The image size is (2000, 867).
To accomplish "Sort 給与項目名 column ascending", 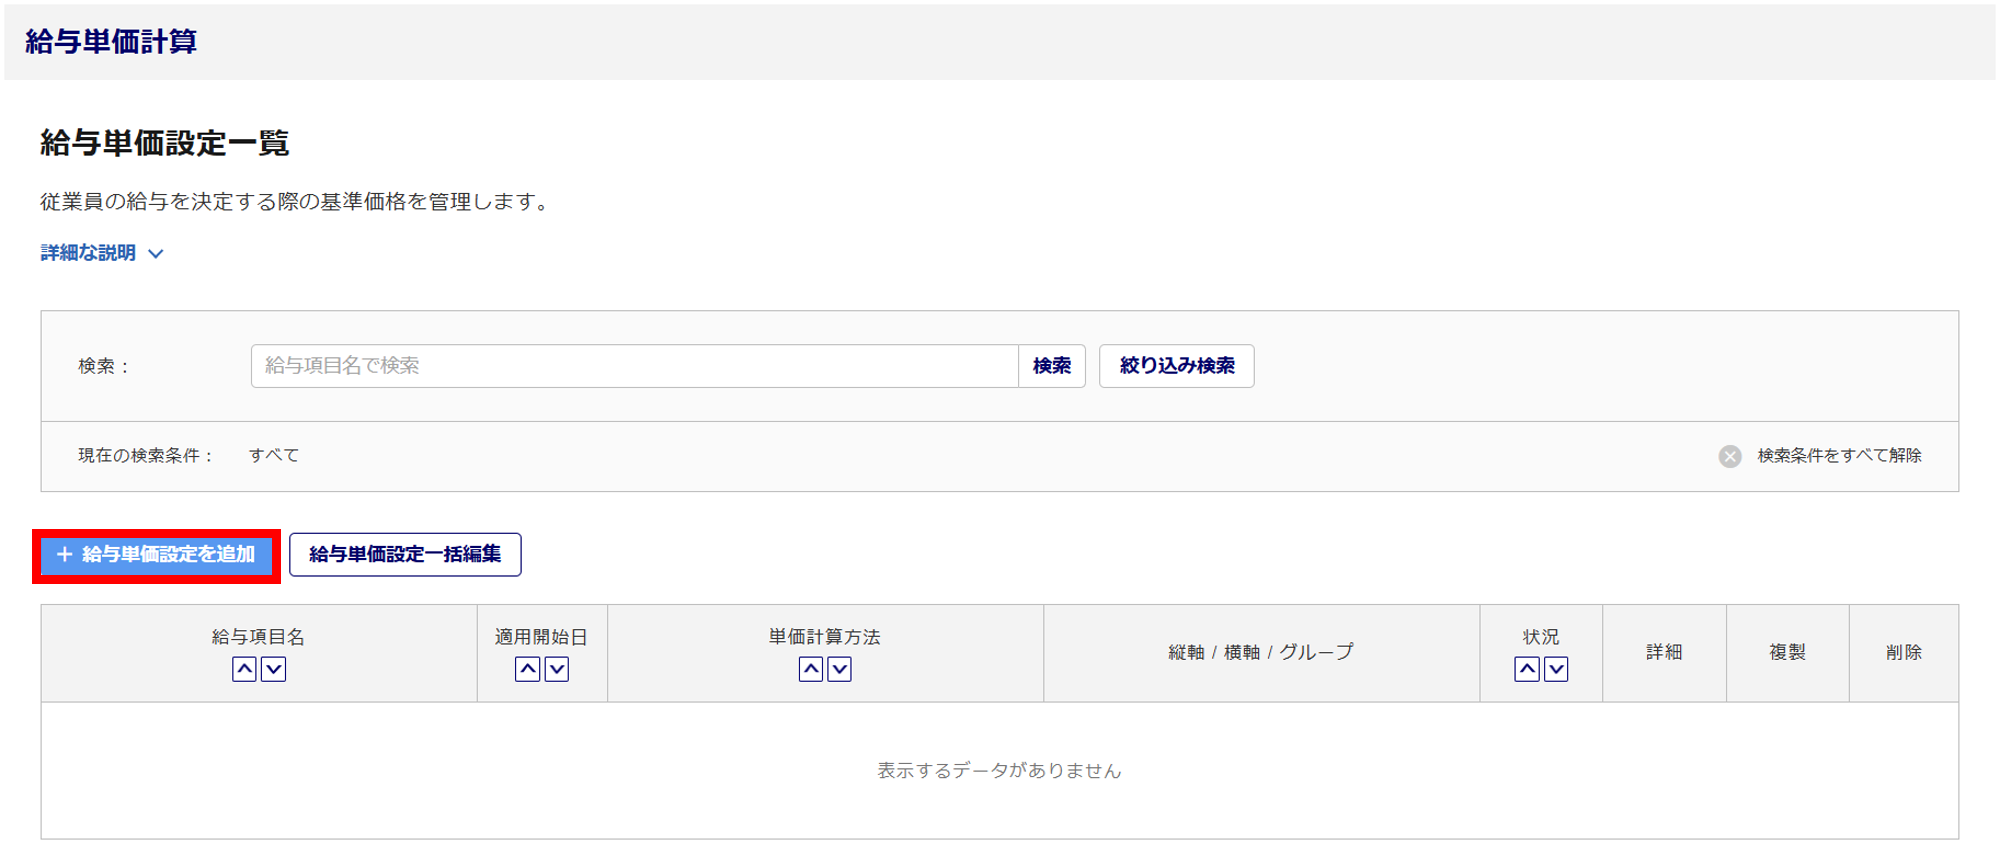I will click(x=244, y=669).
